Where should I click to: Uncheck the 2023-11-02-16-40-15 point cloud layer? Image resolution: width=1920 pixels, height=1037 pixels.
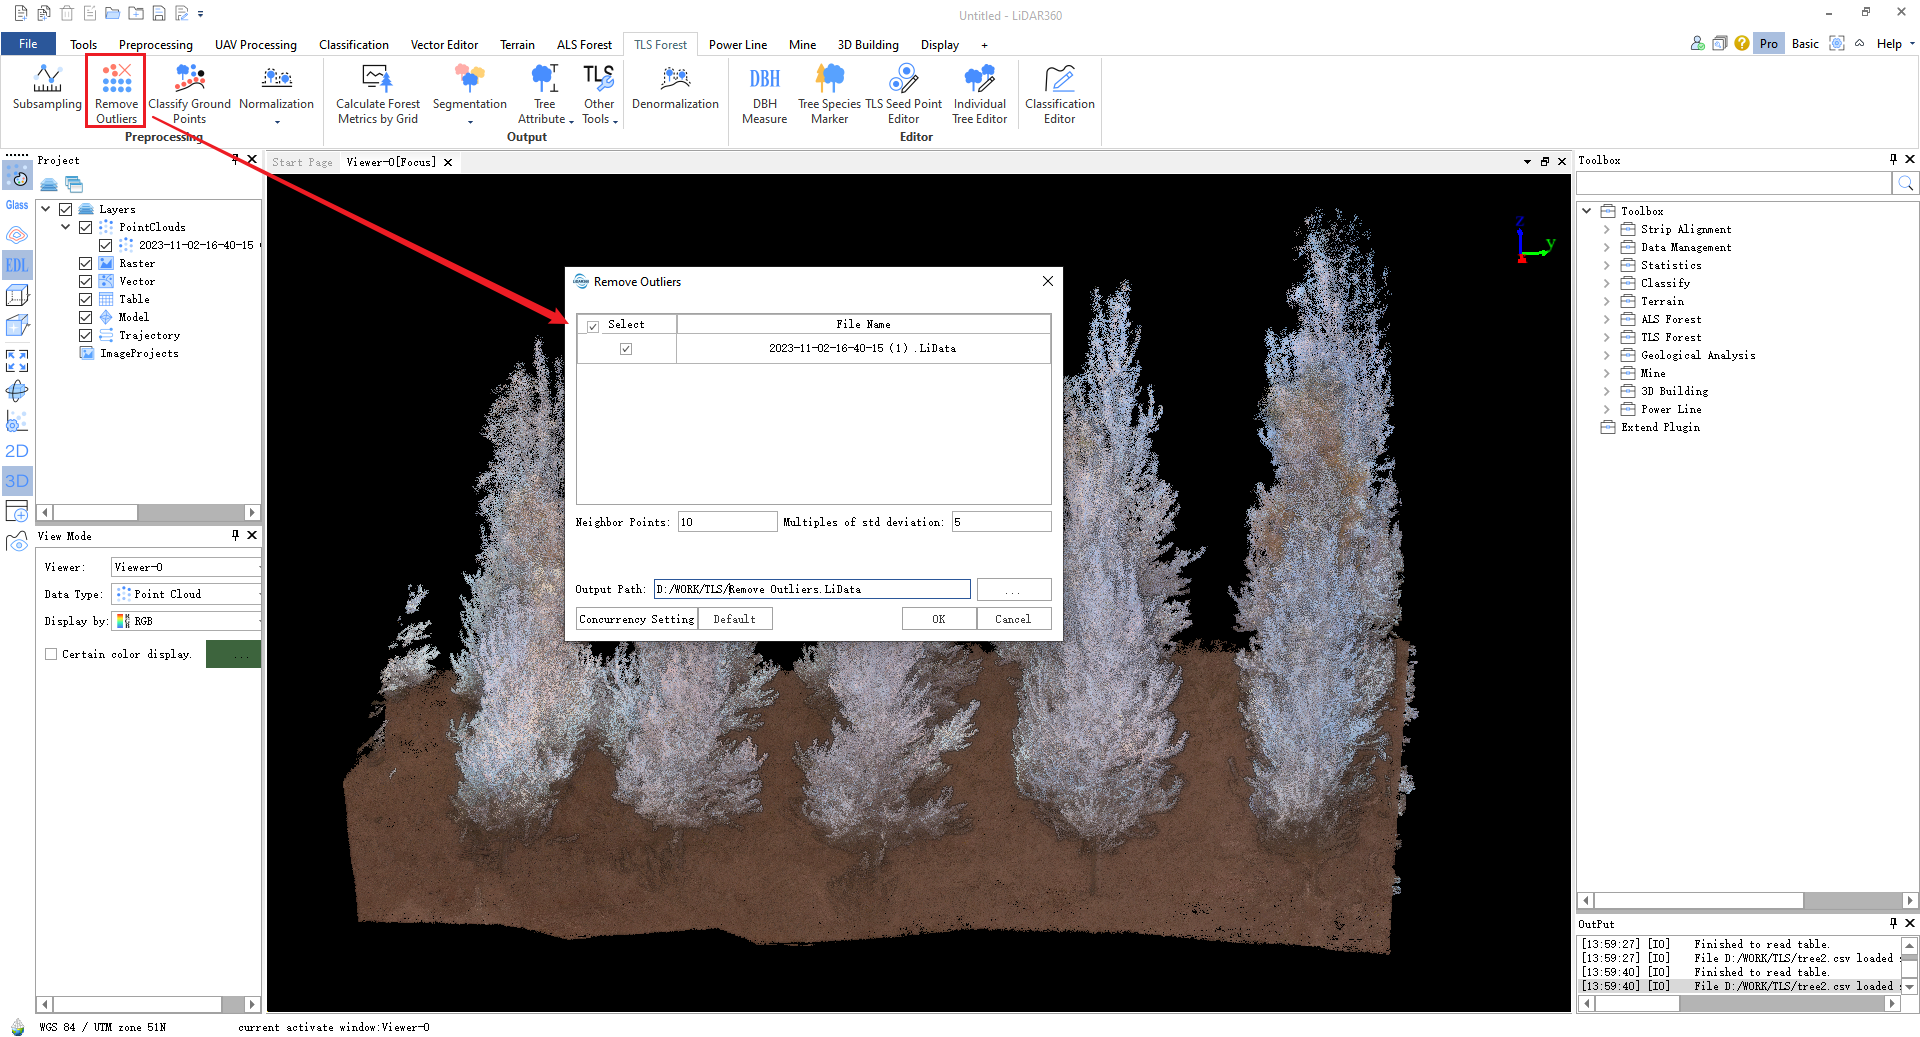(x=105, y=245)
